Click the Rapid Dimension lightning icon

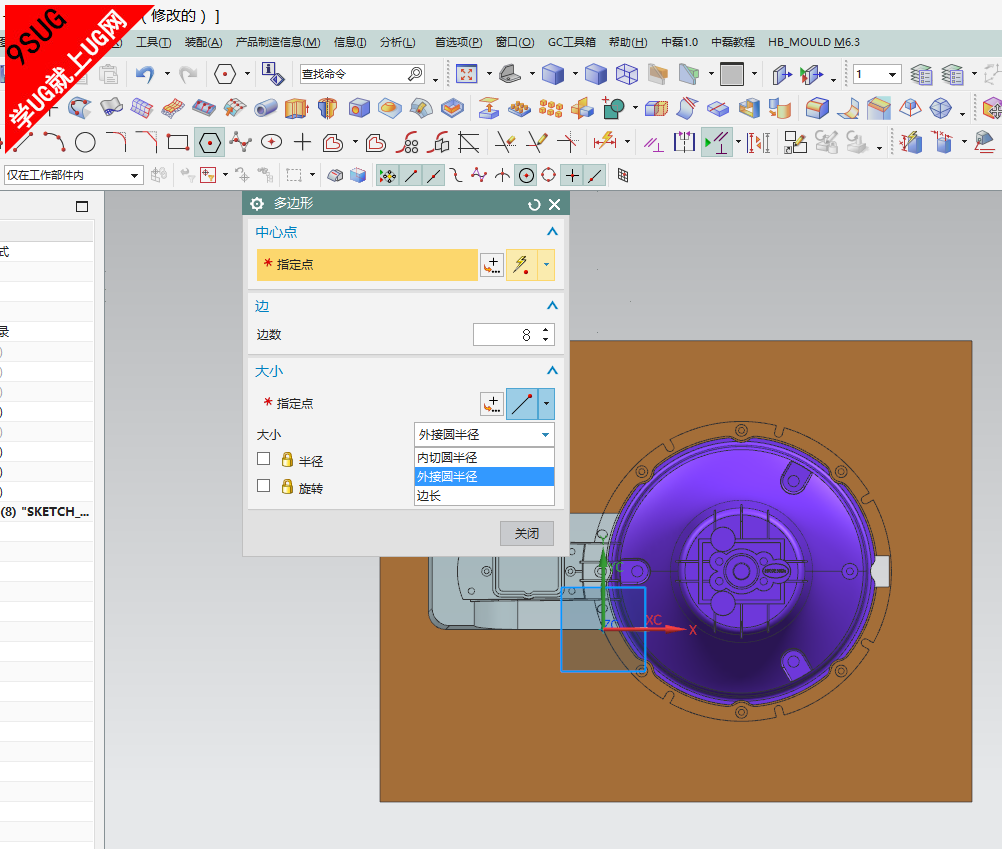point(604,142)
